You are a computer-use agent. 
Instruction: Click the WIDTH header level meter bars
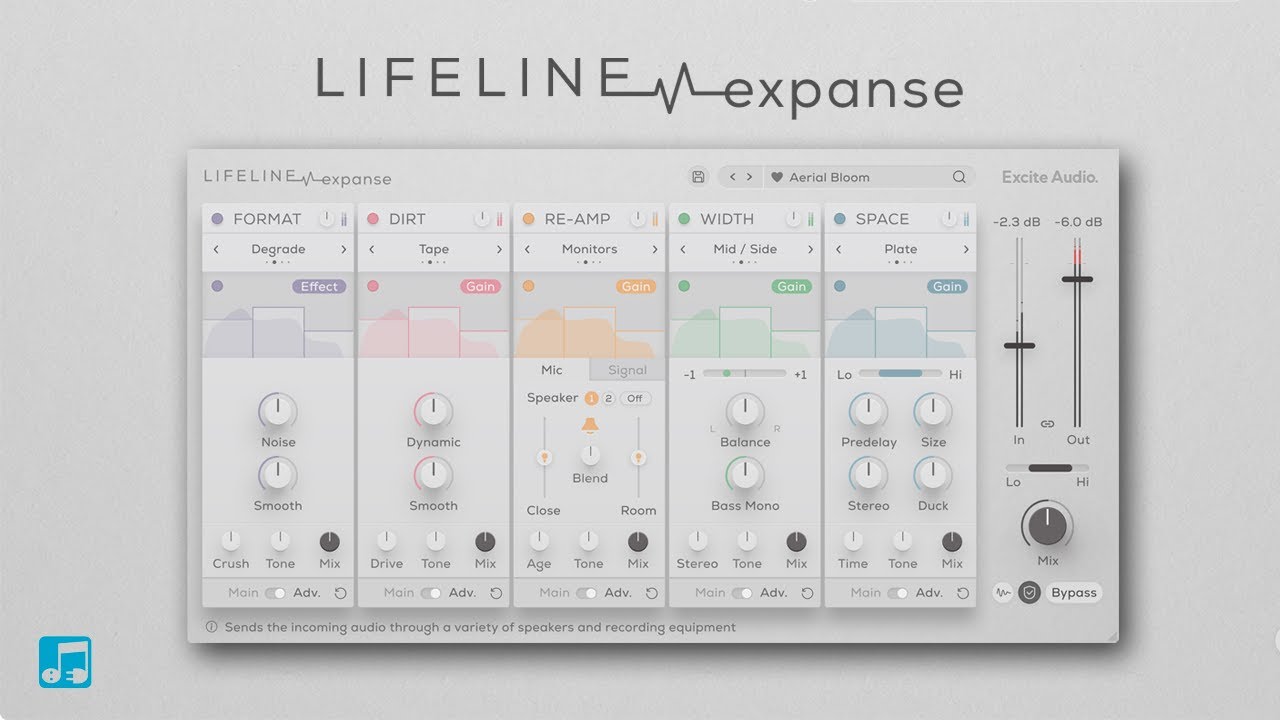811,219
